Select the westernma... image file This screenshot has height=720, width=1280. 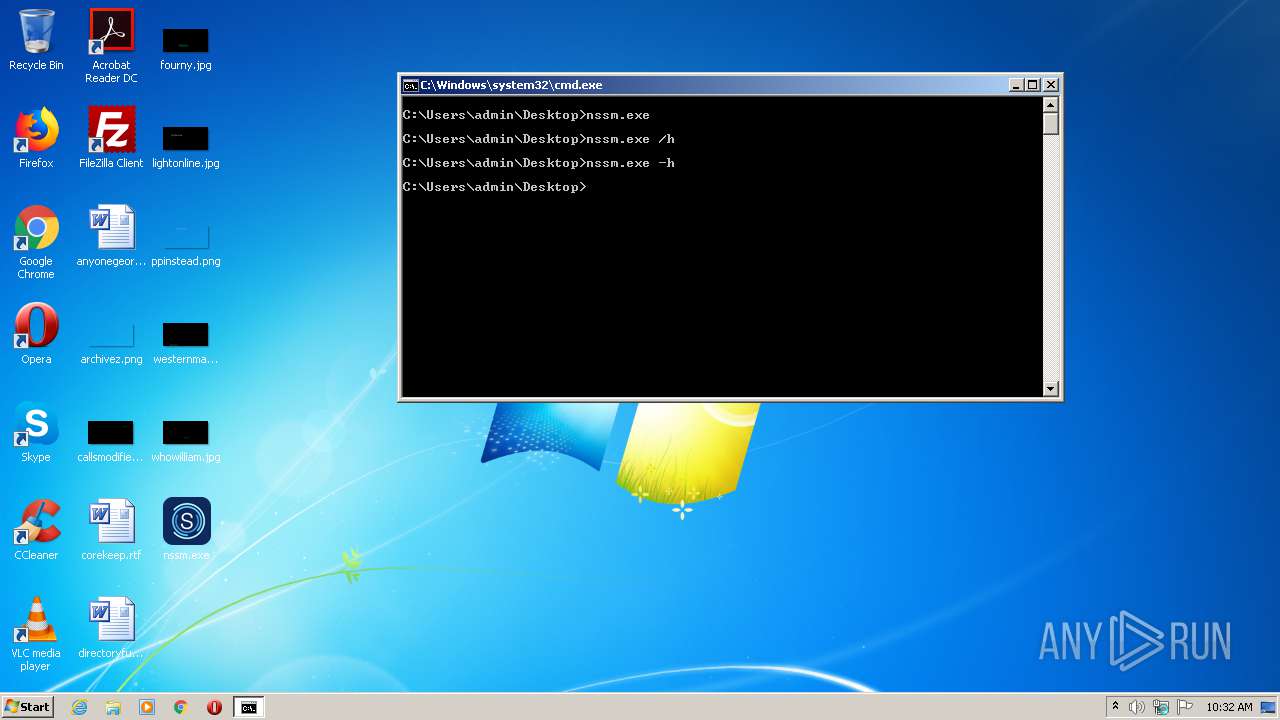coord(186,342)
